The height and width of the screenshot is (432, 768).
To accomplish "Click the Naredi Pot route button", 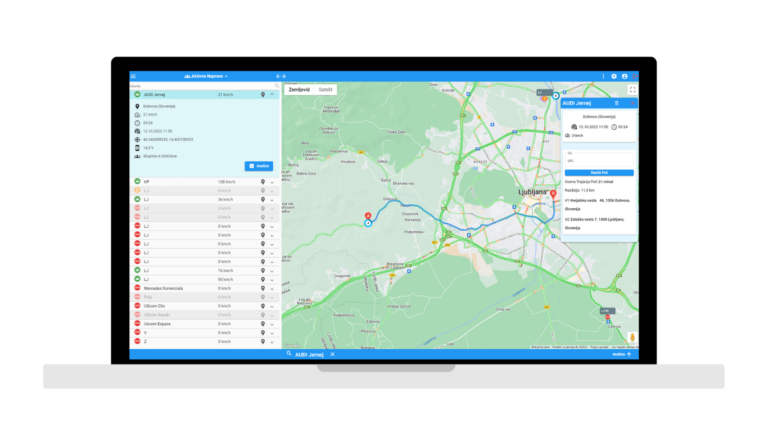I will 598,172.
